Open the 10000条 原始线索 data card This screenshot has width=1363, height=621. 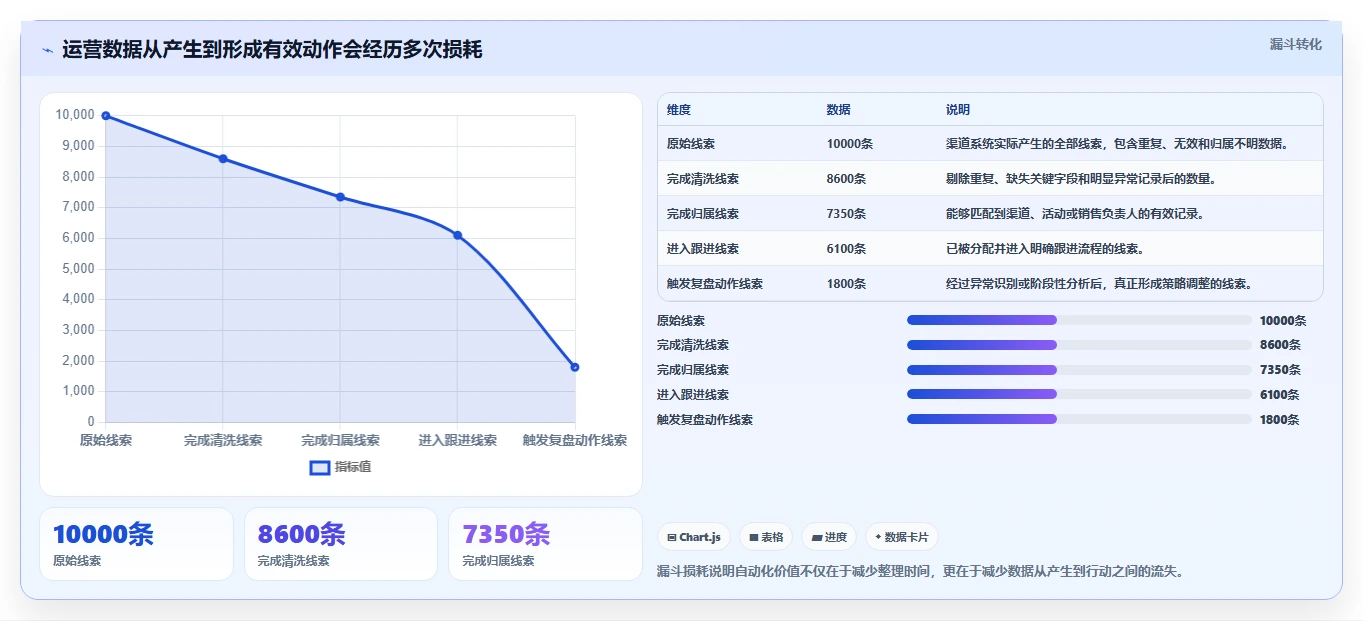(x=136, y=544)
